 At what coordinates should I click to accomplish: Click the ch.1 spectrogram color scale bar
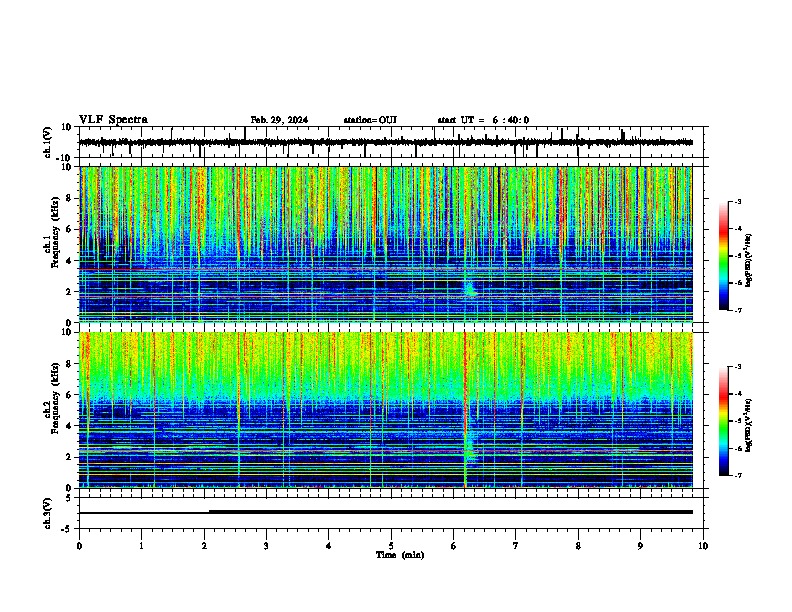pos(724,256)
